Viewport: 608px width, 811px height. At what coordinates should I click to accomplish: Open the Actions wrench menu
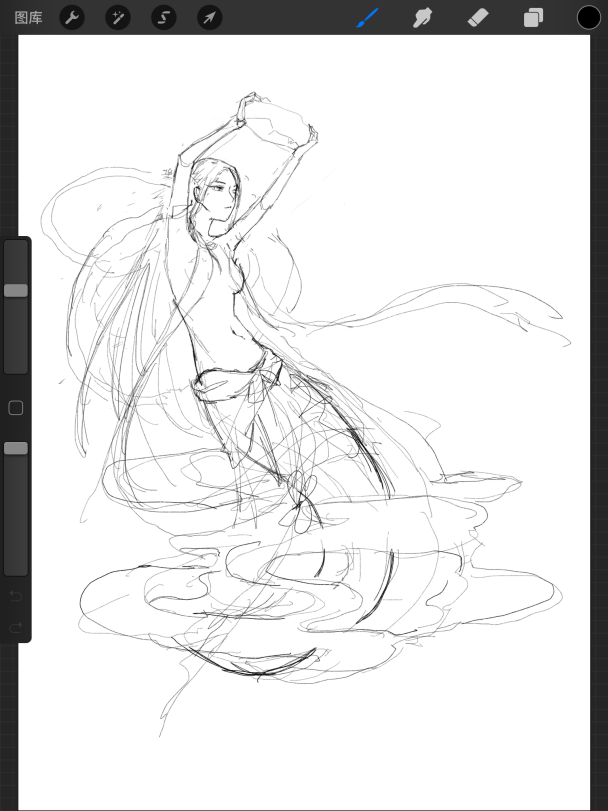pyautogui.click(x=72, y=18)
